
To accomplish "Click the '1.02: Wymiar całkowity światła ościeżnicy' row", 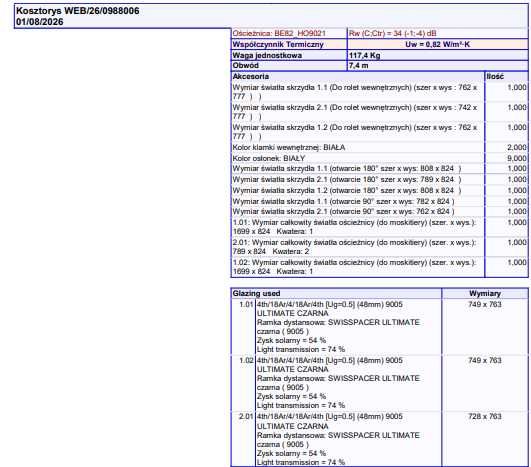I will pos(379,267).
